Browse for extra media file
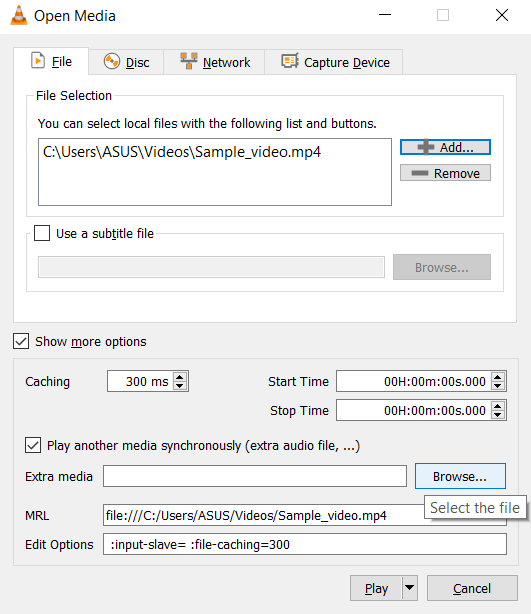Screen dimensions: 531x614 click(460, 476)
